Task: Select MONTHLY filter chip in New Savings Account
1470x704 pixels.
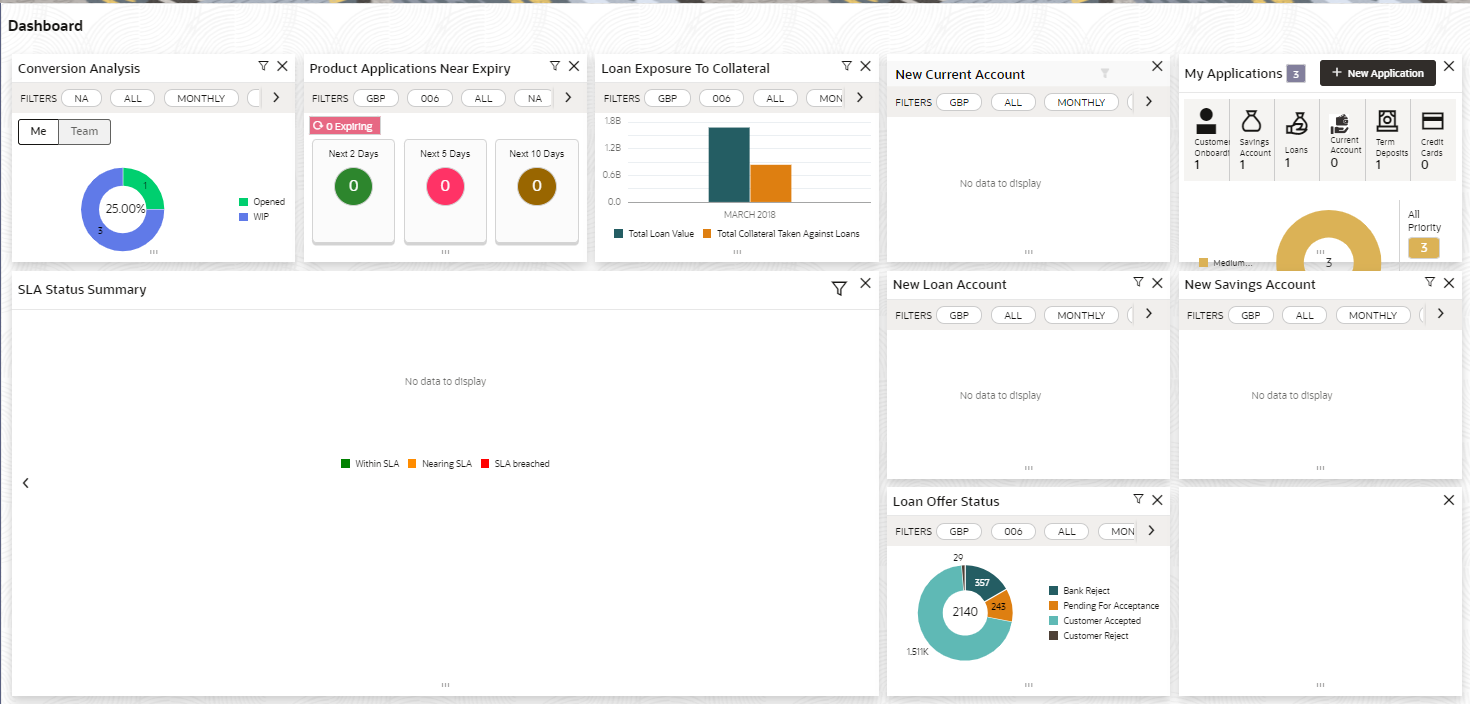Action: (x=1372, y=315)
